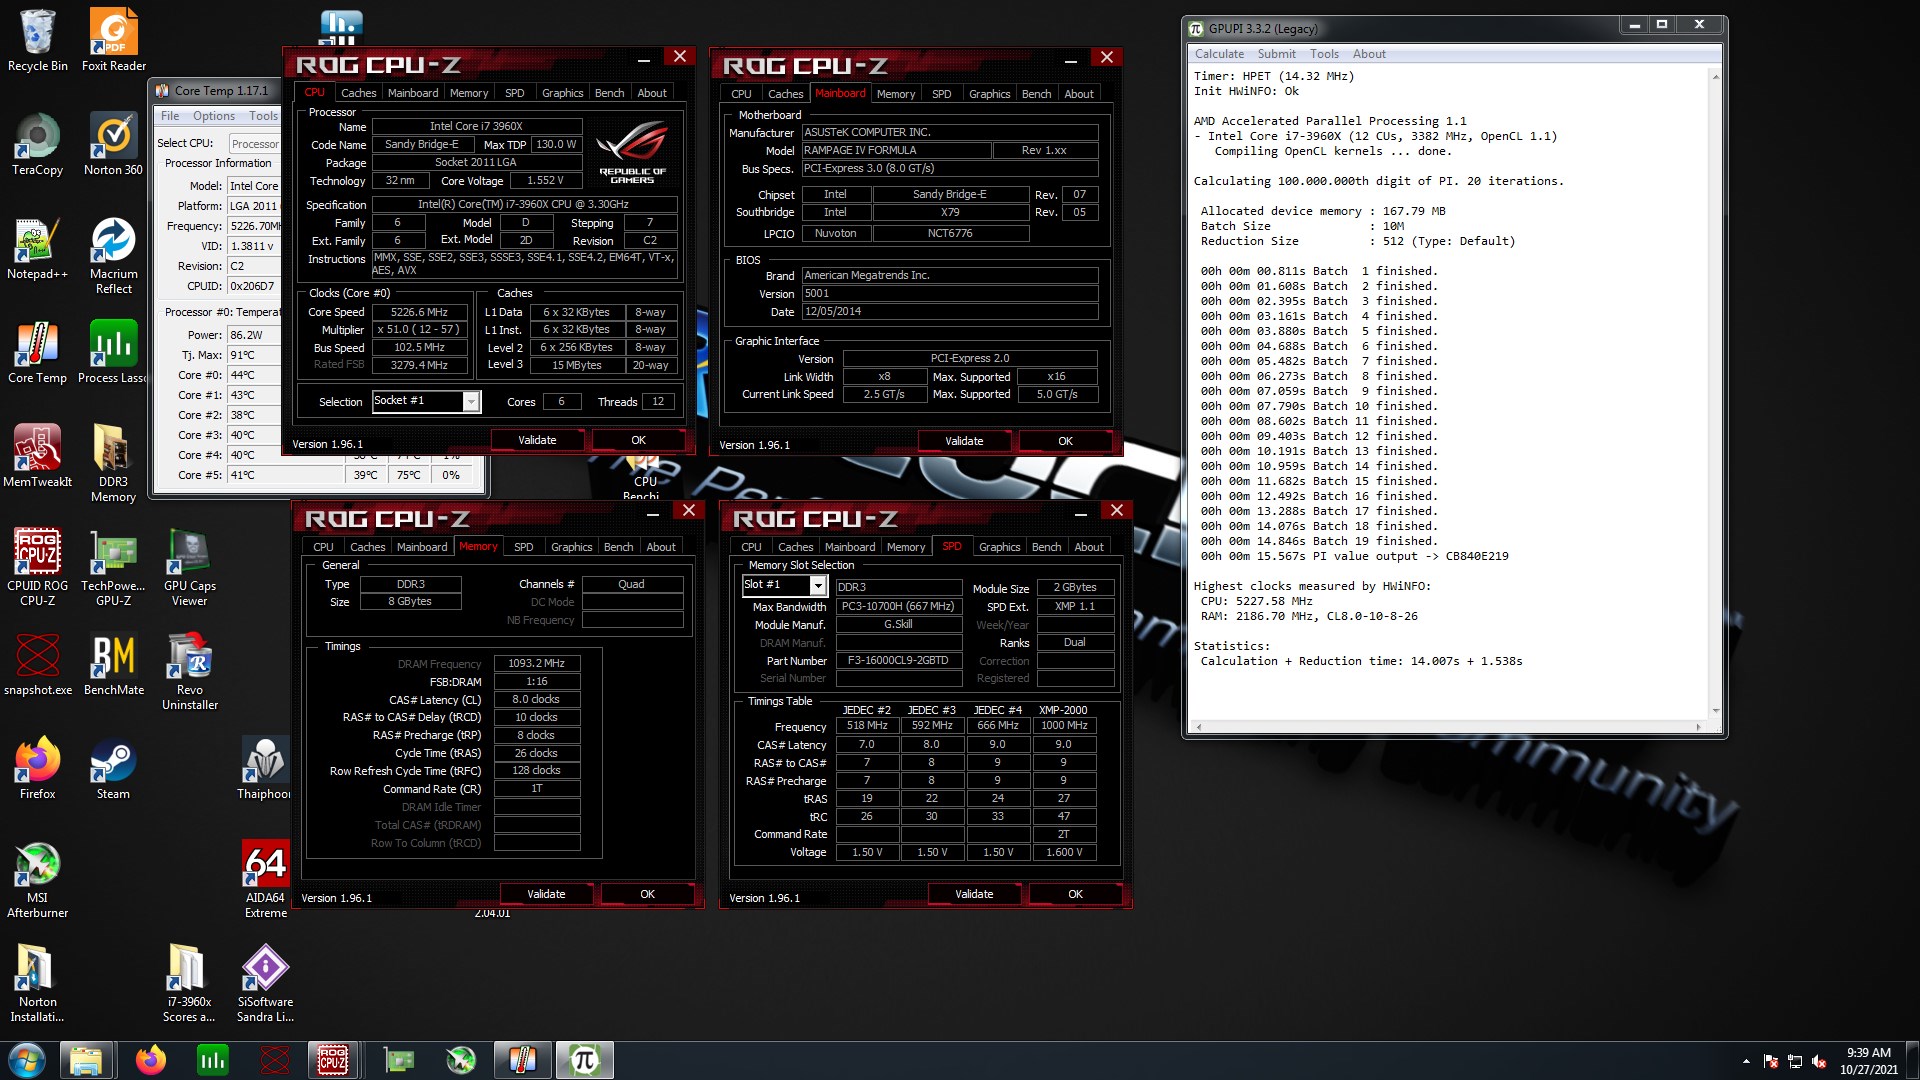Click OK in SPD CPU-Z window
This screenshot has width=1920, height=1080.
tap(1076, 894)
